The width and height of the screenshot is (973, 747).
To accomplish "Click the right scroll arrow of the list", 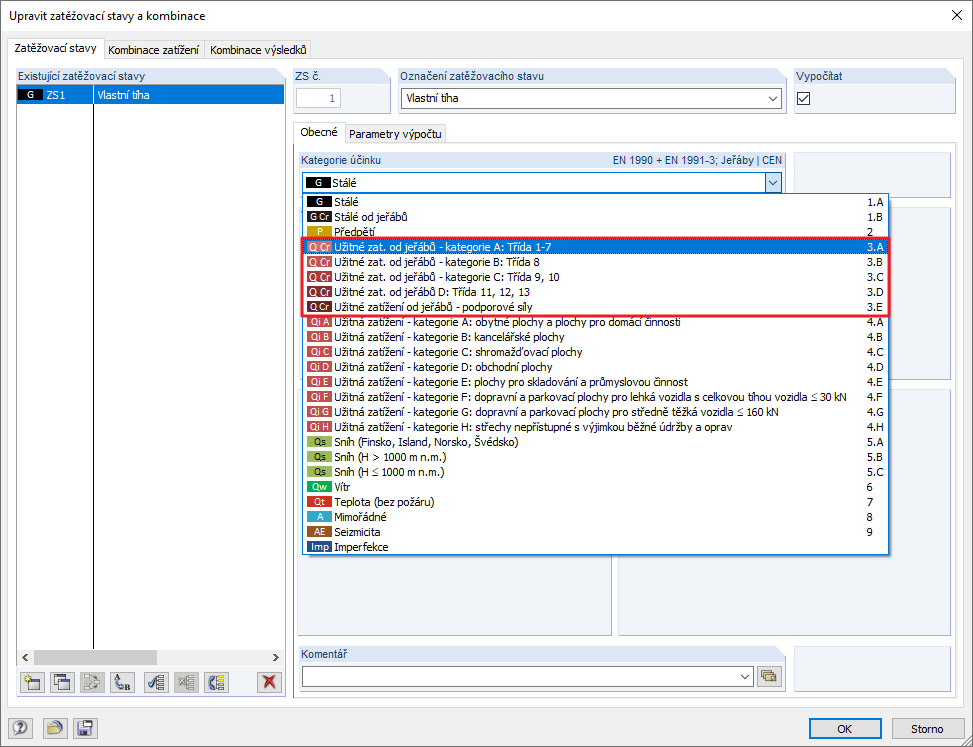I will pyautogui.click(x=276, y=658).
